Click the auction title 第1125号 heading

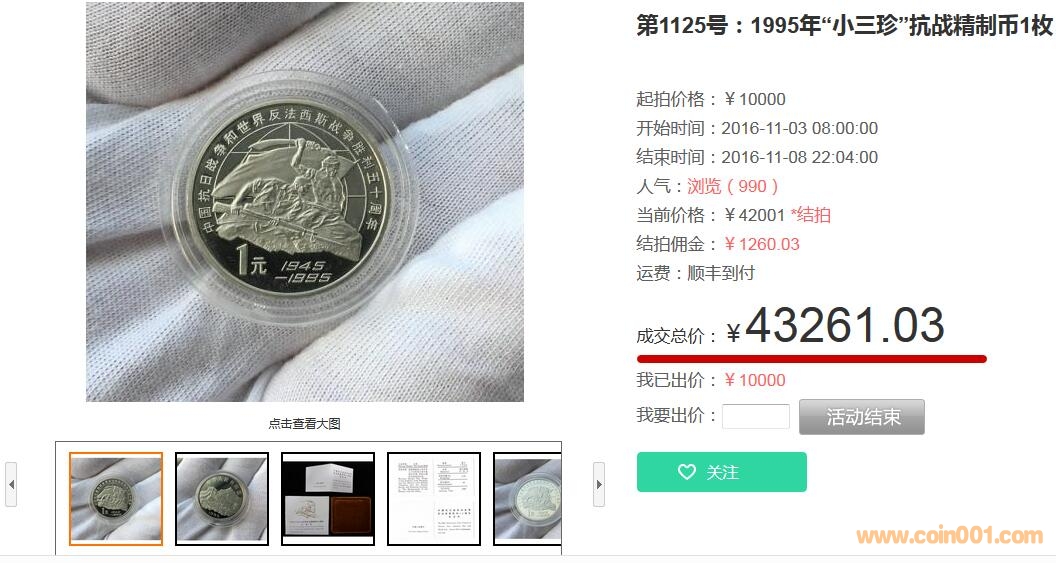pos(845,26)
